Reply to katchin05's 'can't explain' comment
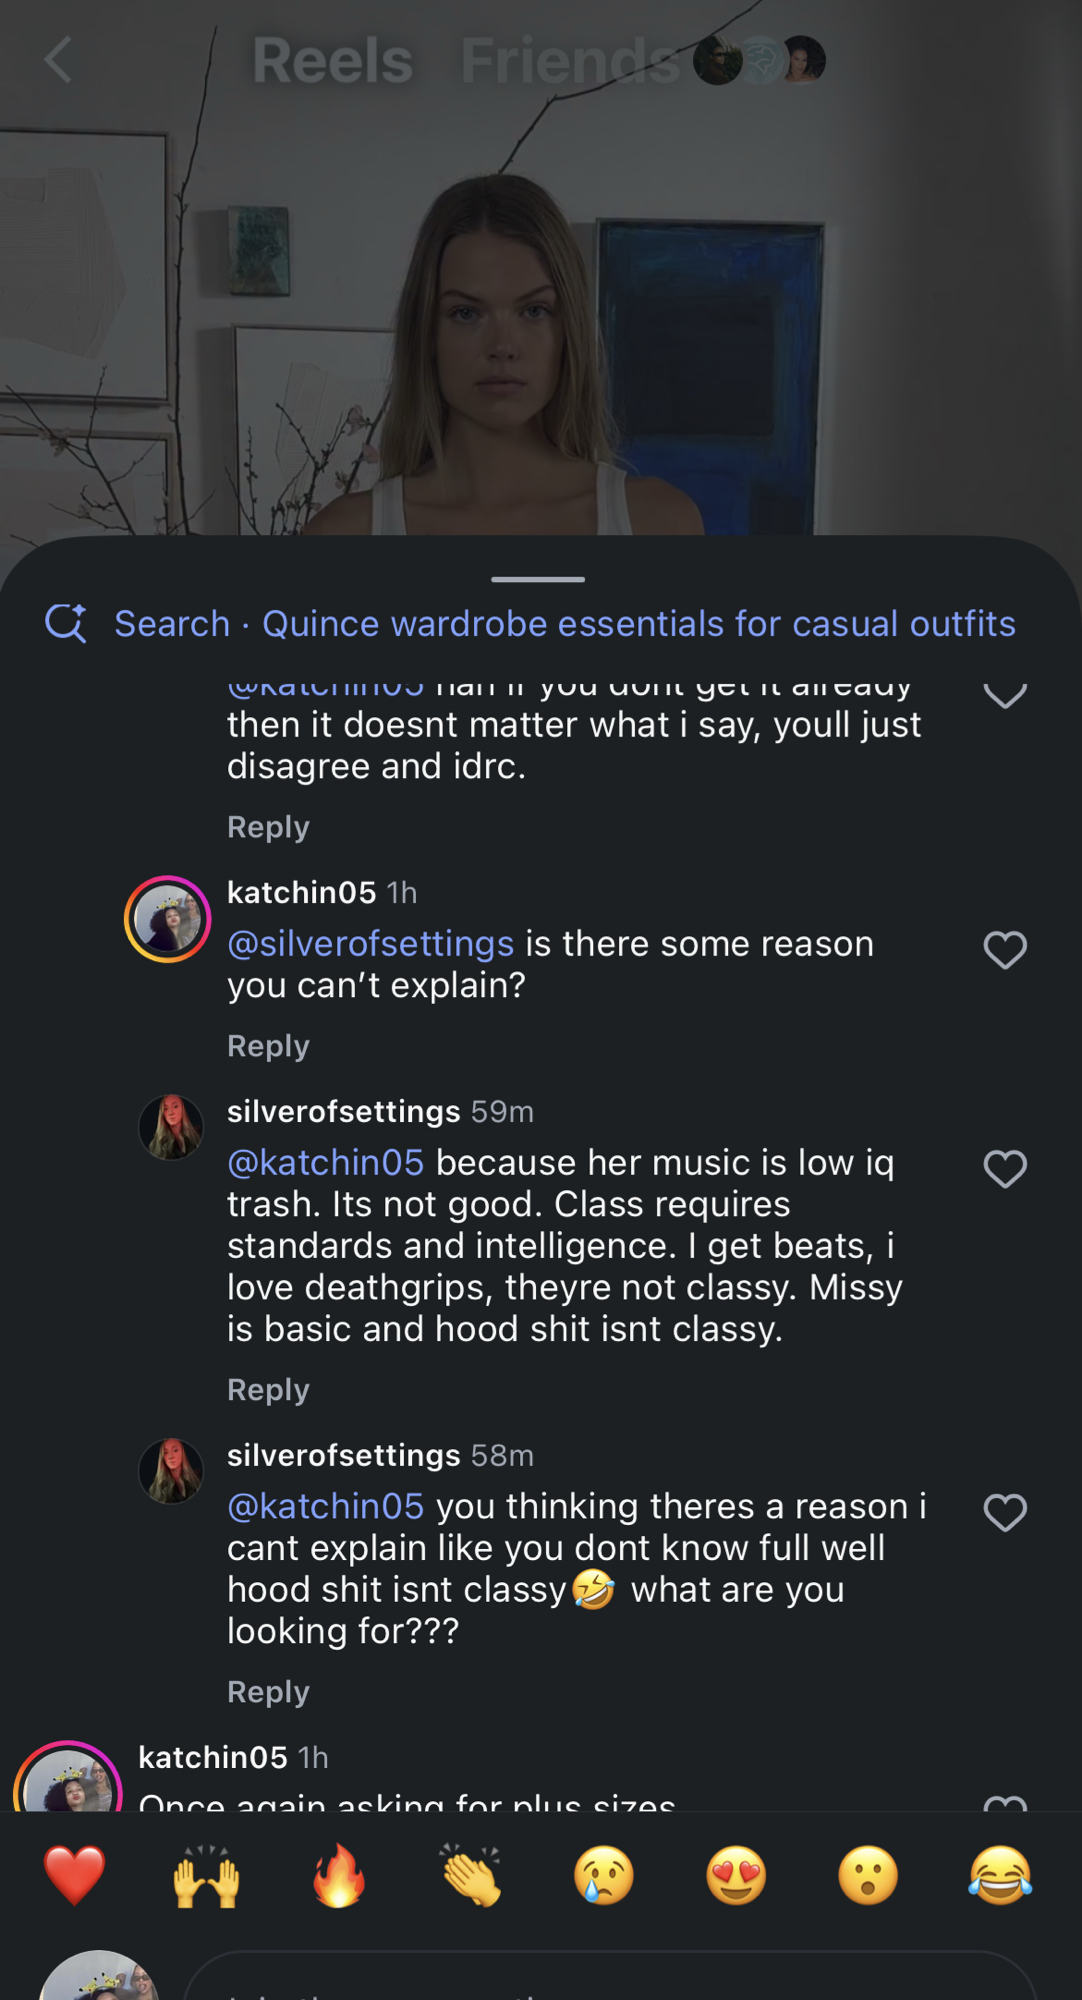1082x2000 pixels. tap(268, 1046)
